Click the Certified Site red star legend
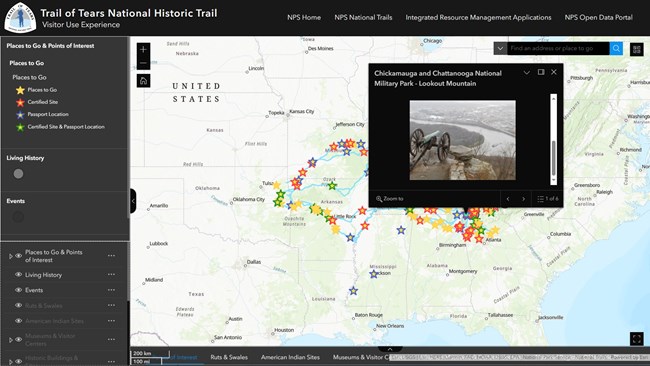 click(x=20, y=102)
